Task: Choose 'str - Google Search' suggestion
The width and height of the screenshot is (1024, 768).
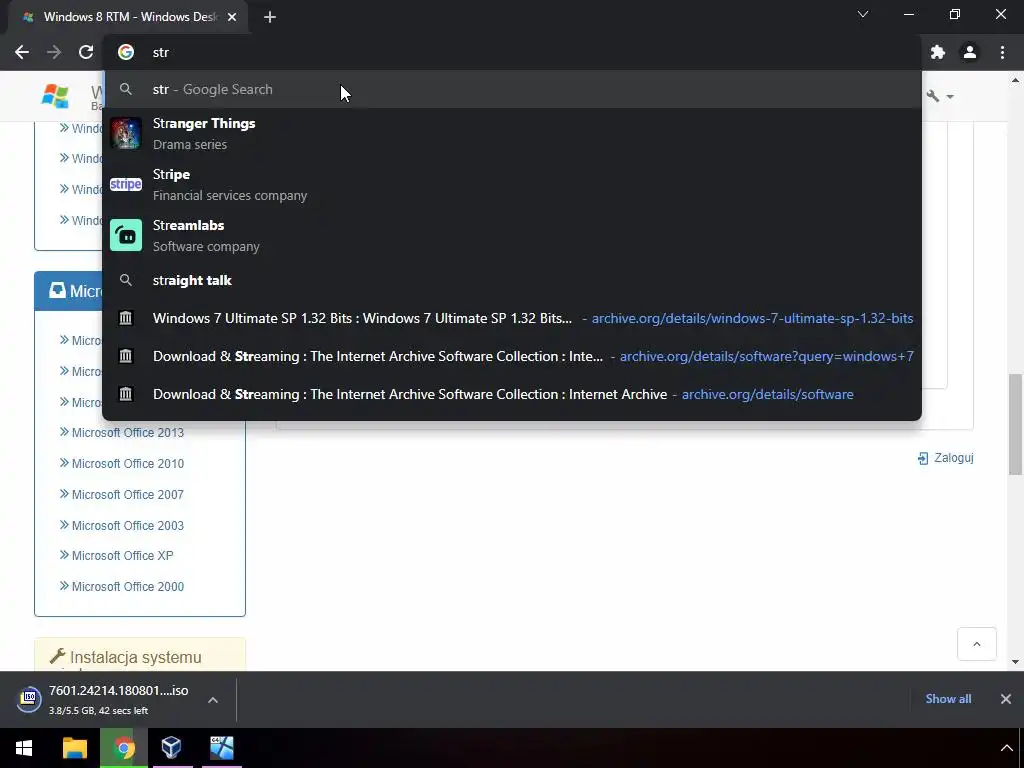Action: pos(512,89)
